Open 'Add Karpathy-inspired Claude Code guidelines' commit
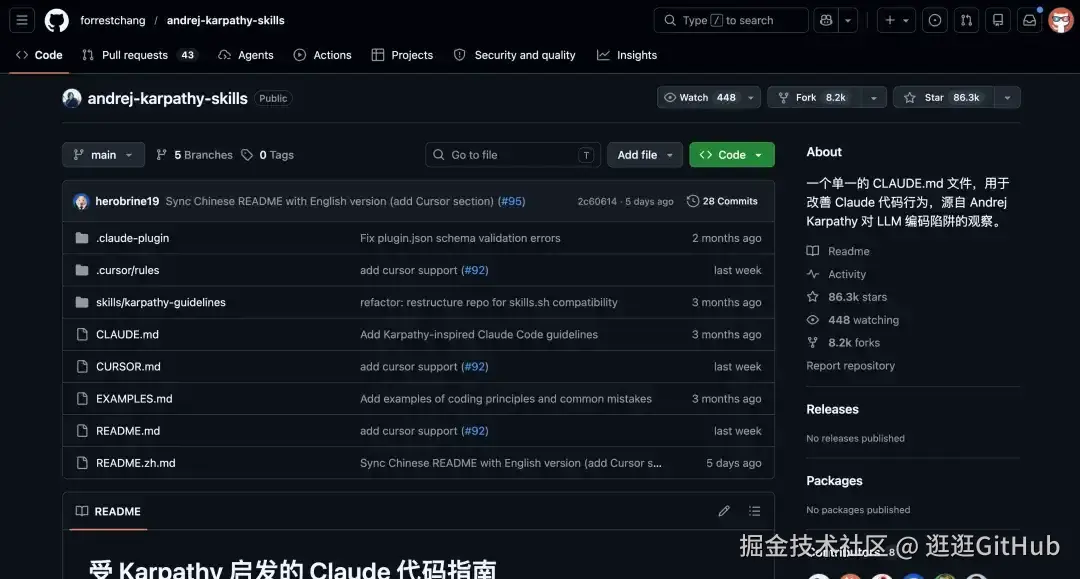 (479, 334)
